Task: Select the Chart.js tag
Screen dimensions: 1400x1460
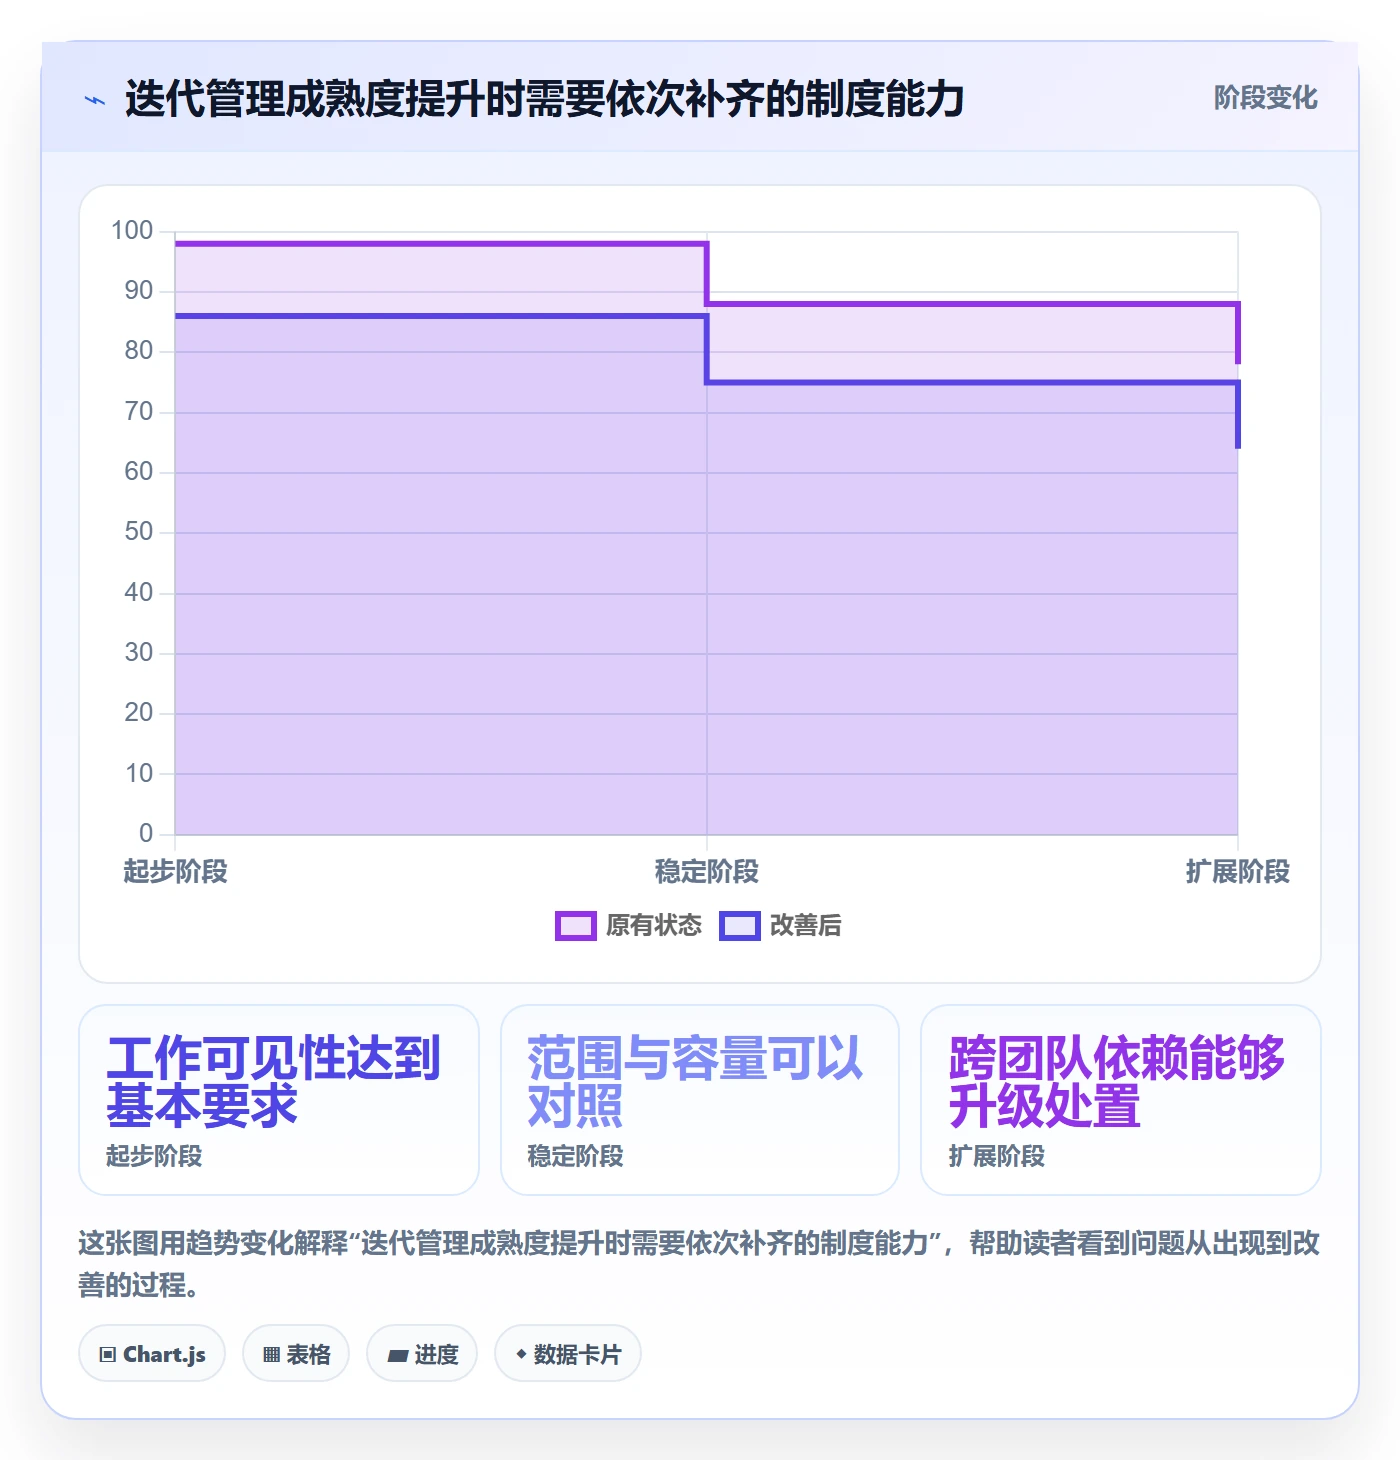Action: pyautogui.click(x=152, y=1354)
